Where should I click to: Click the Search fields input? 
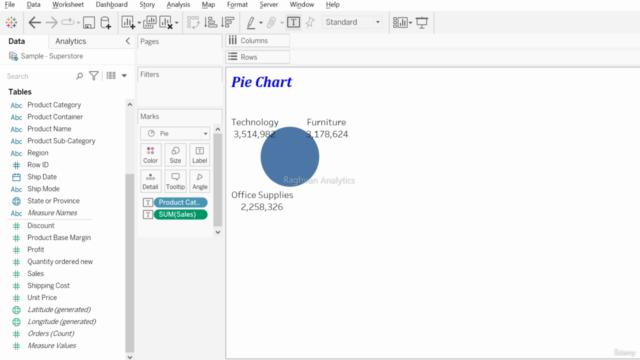pyautogui.click(x=39, y=76)
